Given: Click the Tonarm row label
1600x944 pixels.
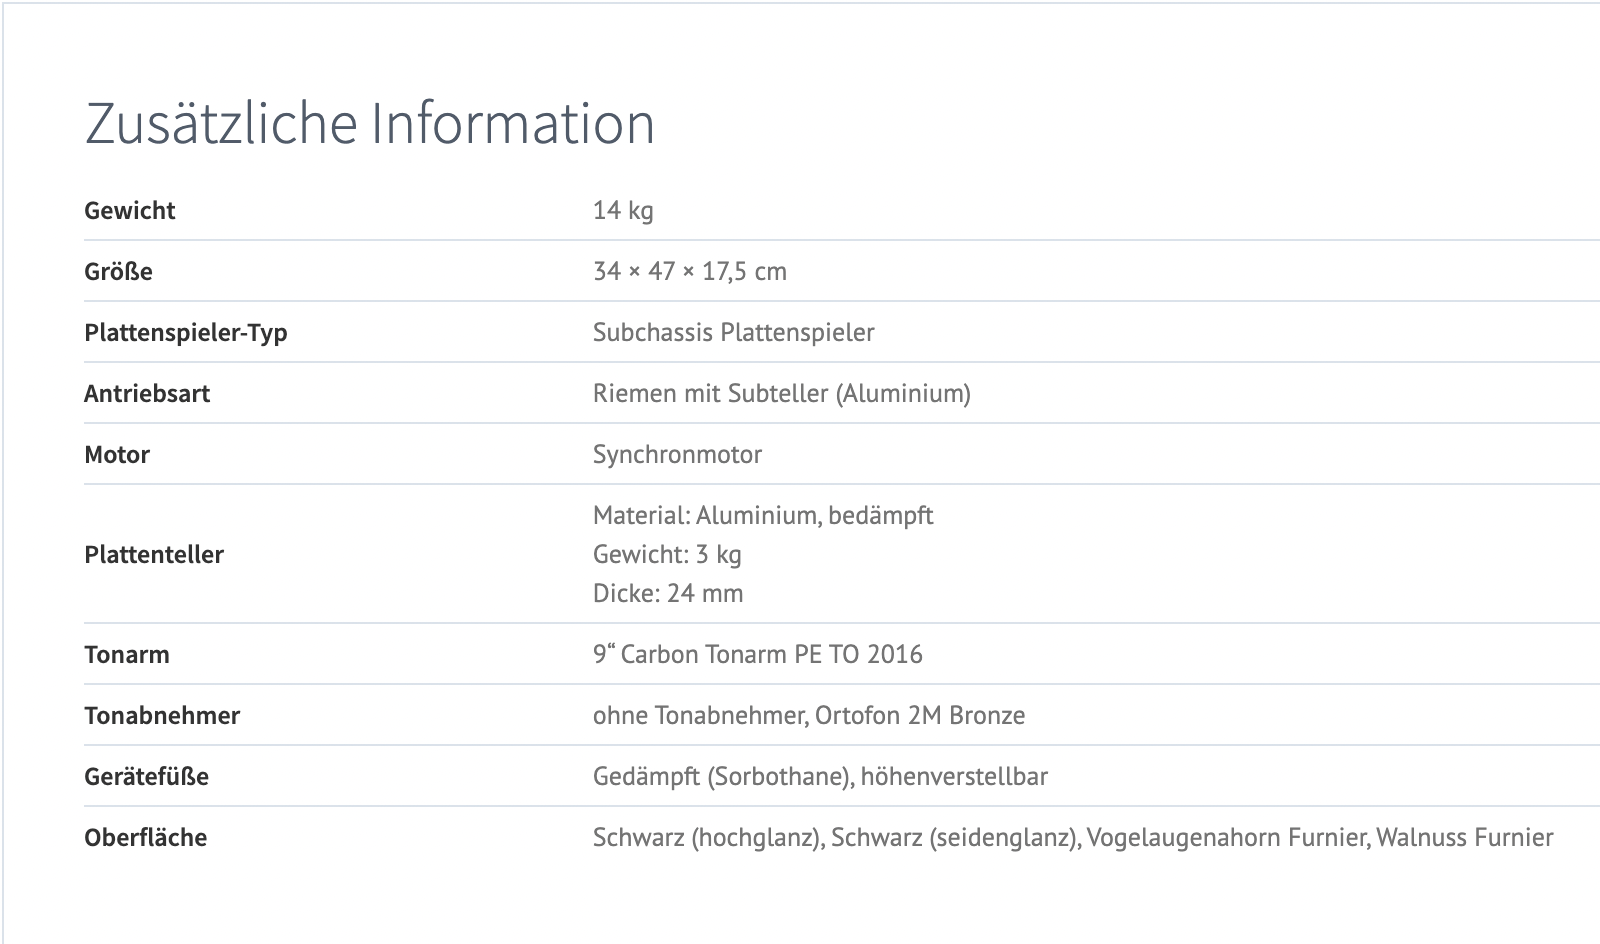Looking at the screenshot, I should (127, 655).
